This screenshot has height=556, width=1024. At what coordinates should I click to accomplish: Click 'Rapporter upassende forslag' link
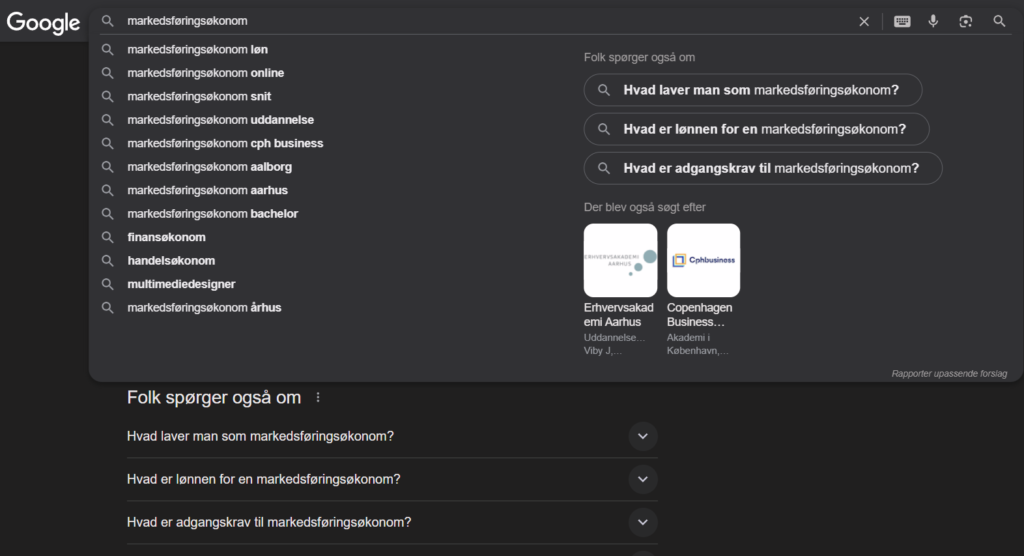(949, 374)
